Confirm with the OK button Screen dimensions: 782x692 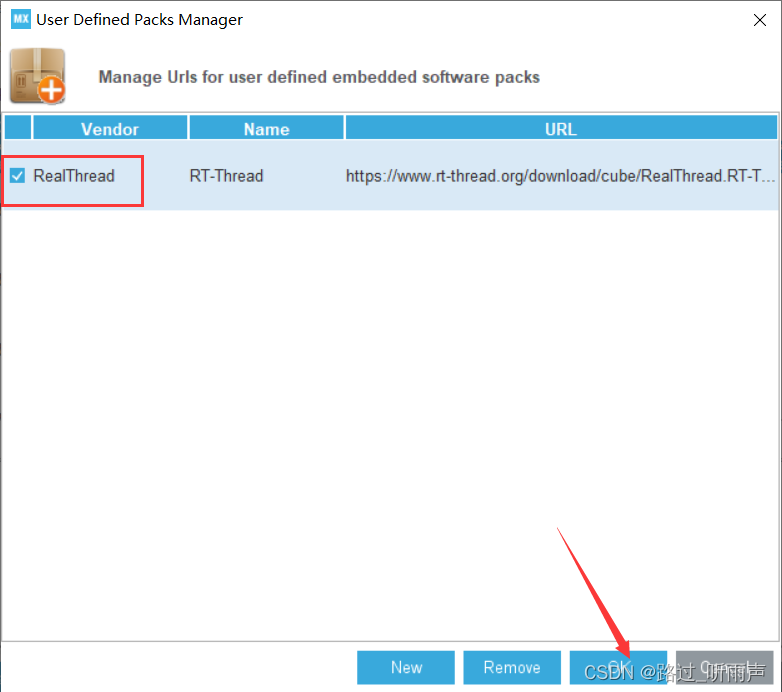(x=618, y=667)
